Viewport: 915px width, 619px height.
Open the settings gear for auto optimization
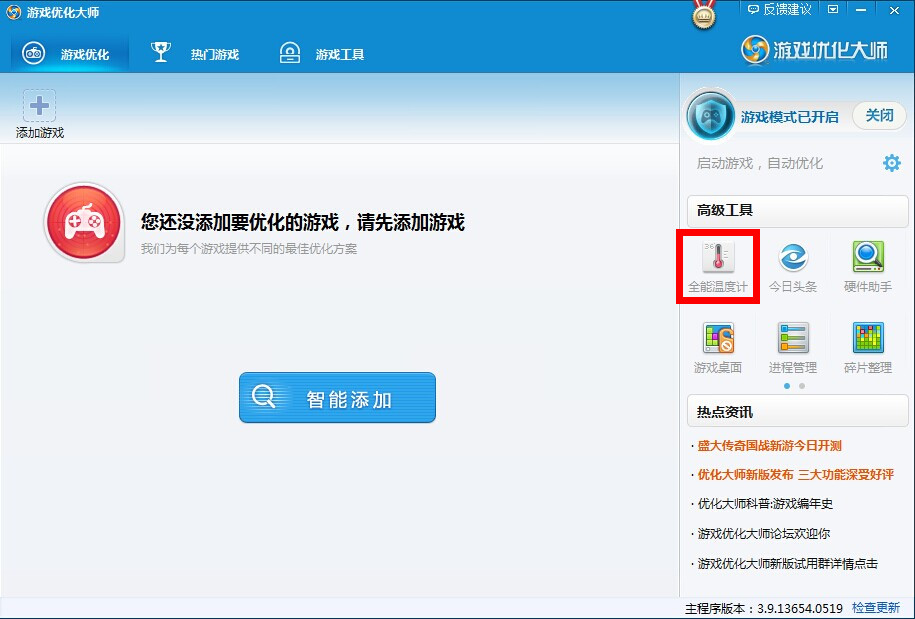coord(892,163)
